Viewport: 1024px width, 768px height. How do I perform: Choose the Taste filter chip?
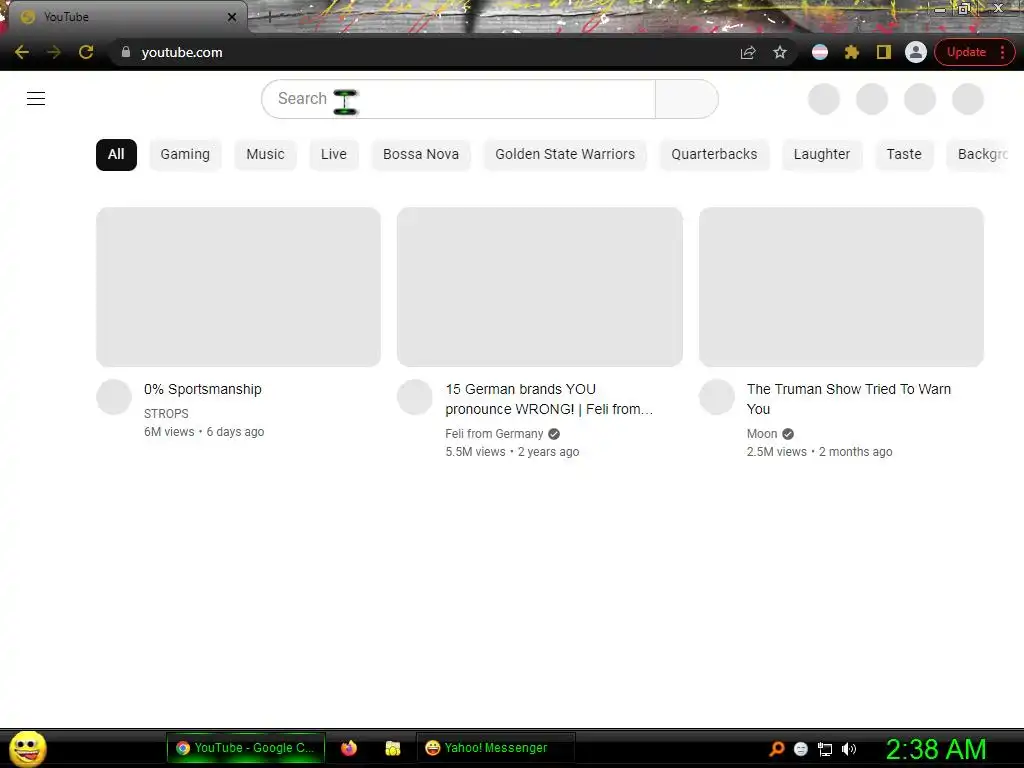click(904, 155)
